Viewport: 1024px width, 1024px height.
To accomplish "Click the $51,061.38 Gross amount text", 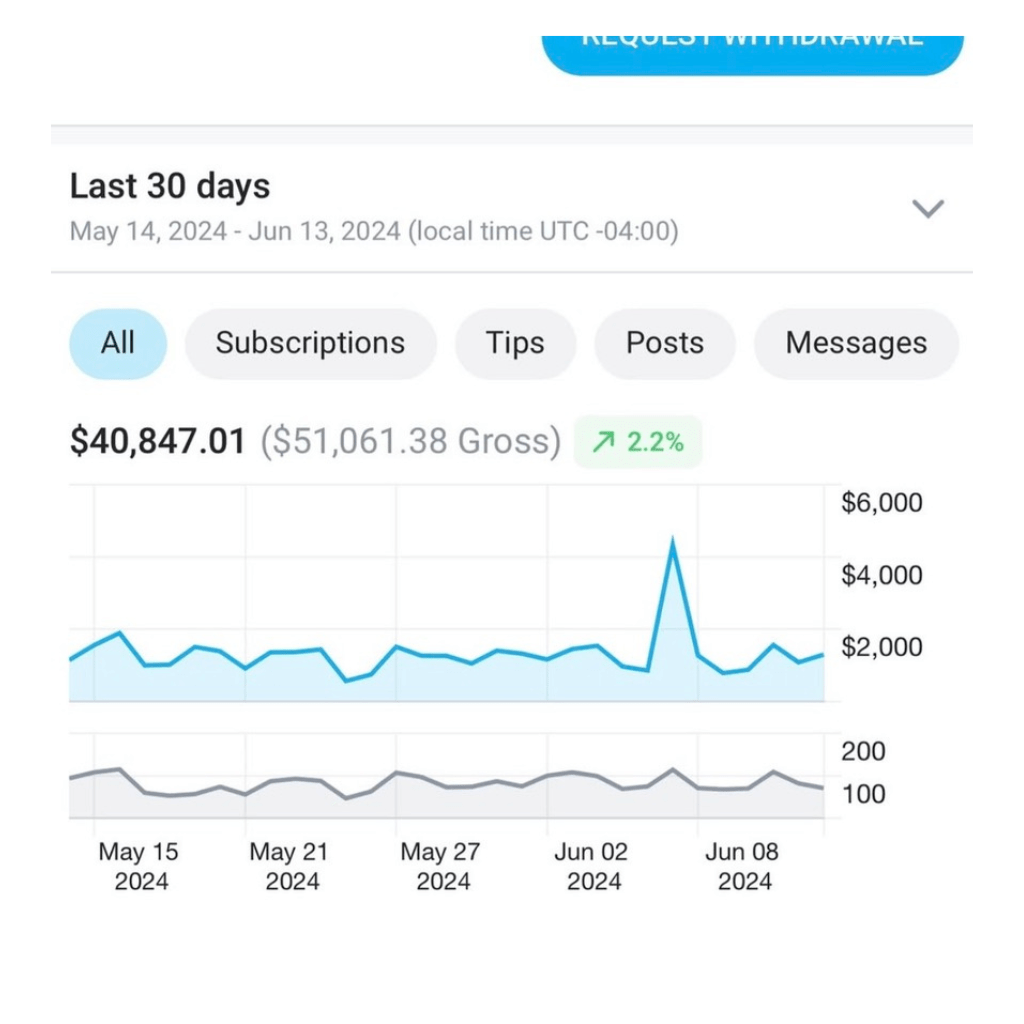I will pos(411,441).
